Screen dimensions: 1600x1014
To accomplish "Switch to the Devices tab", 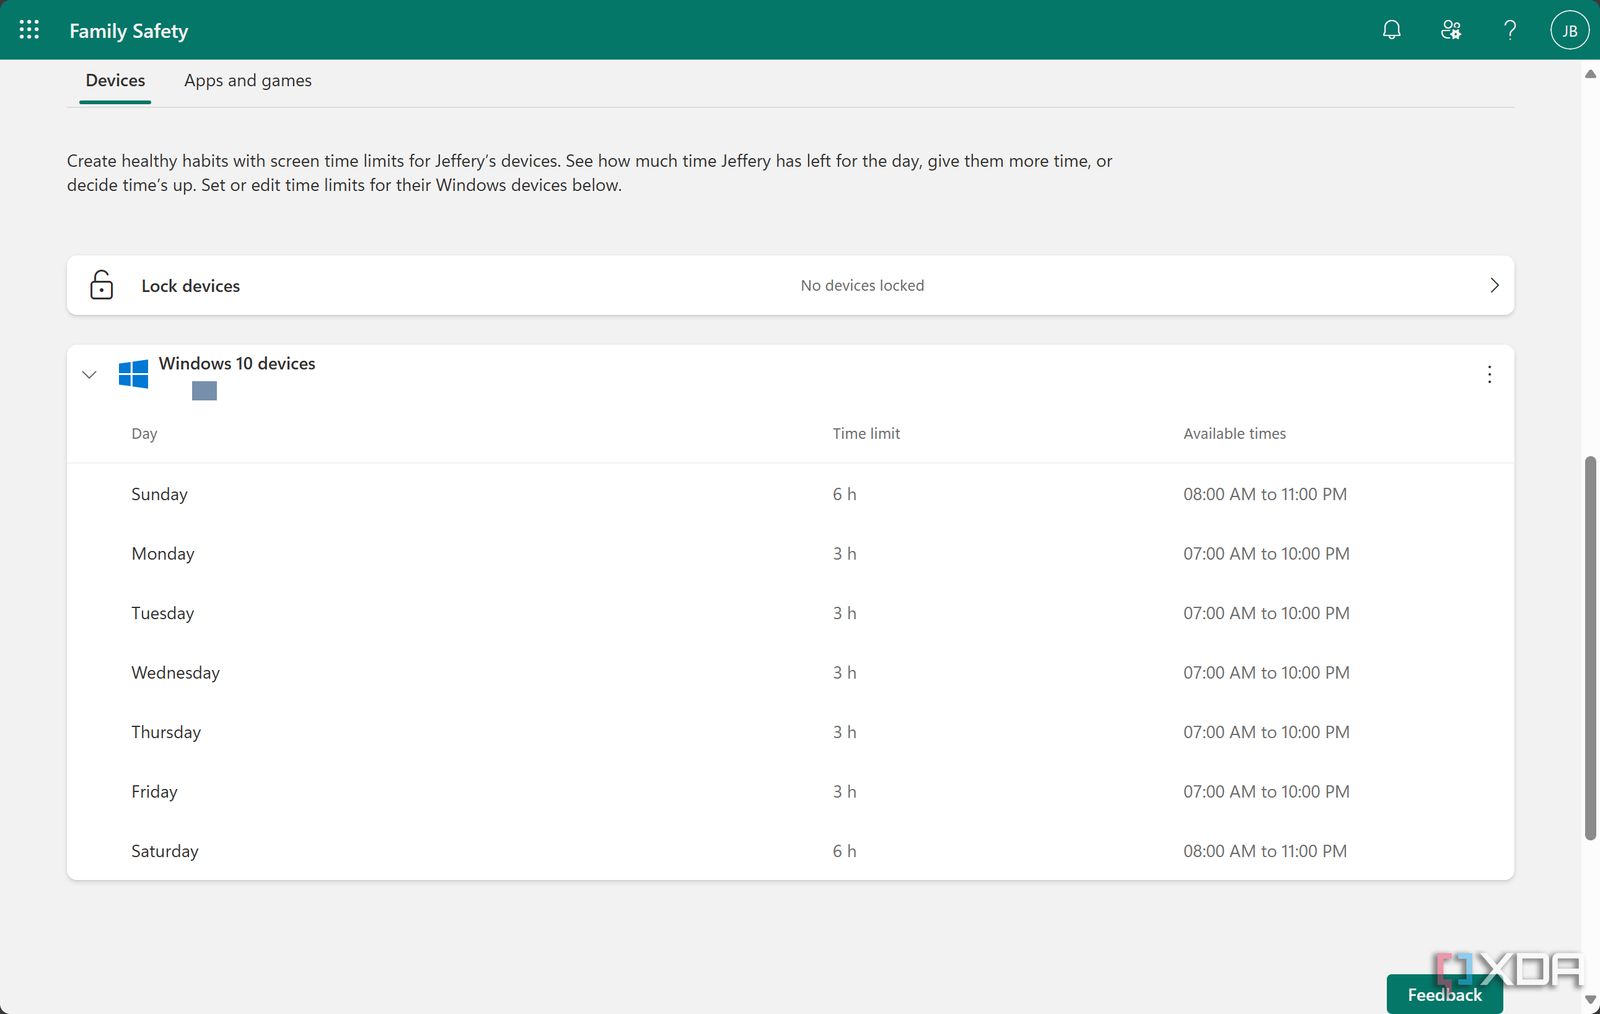I will [x=115, y=81].
